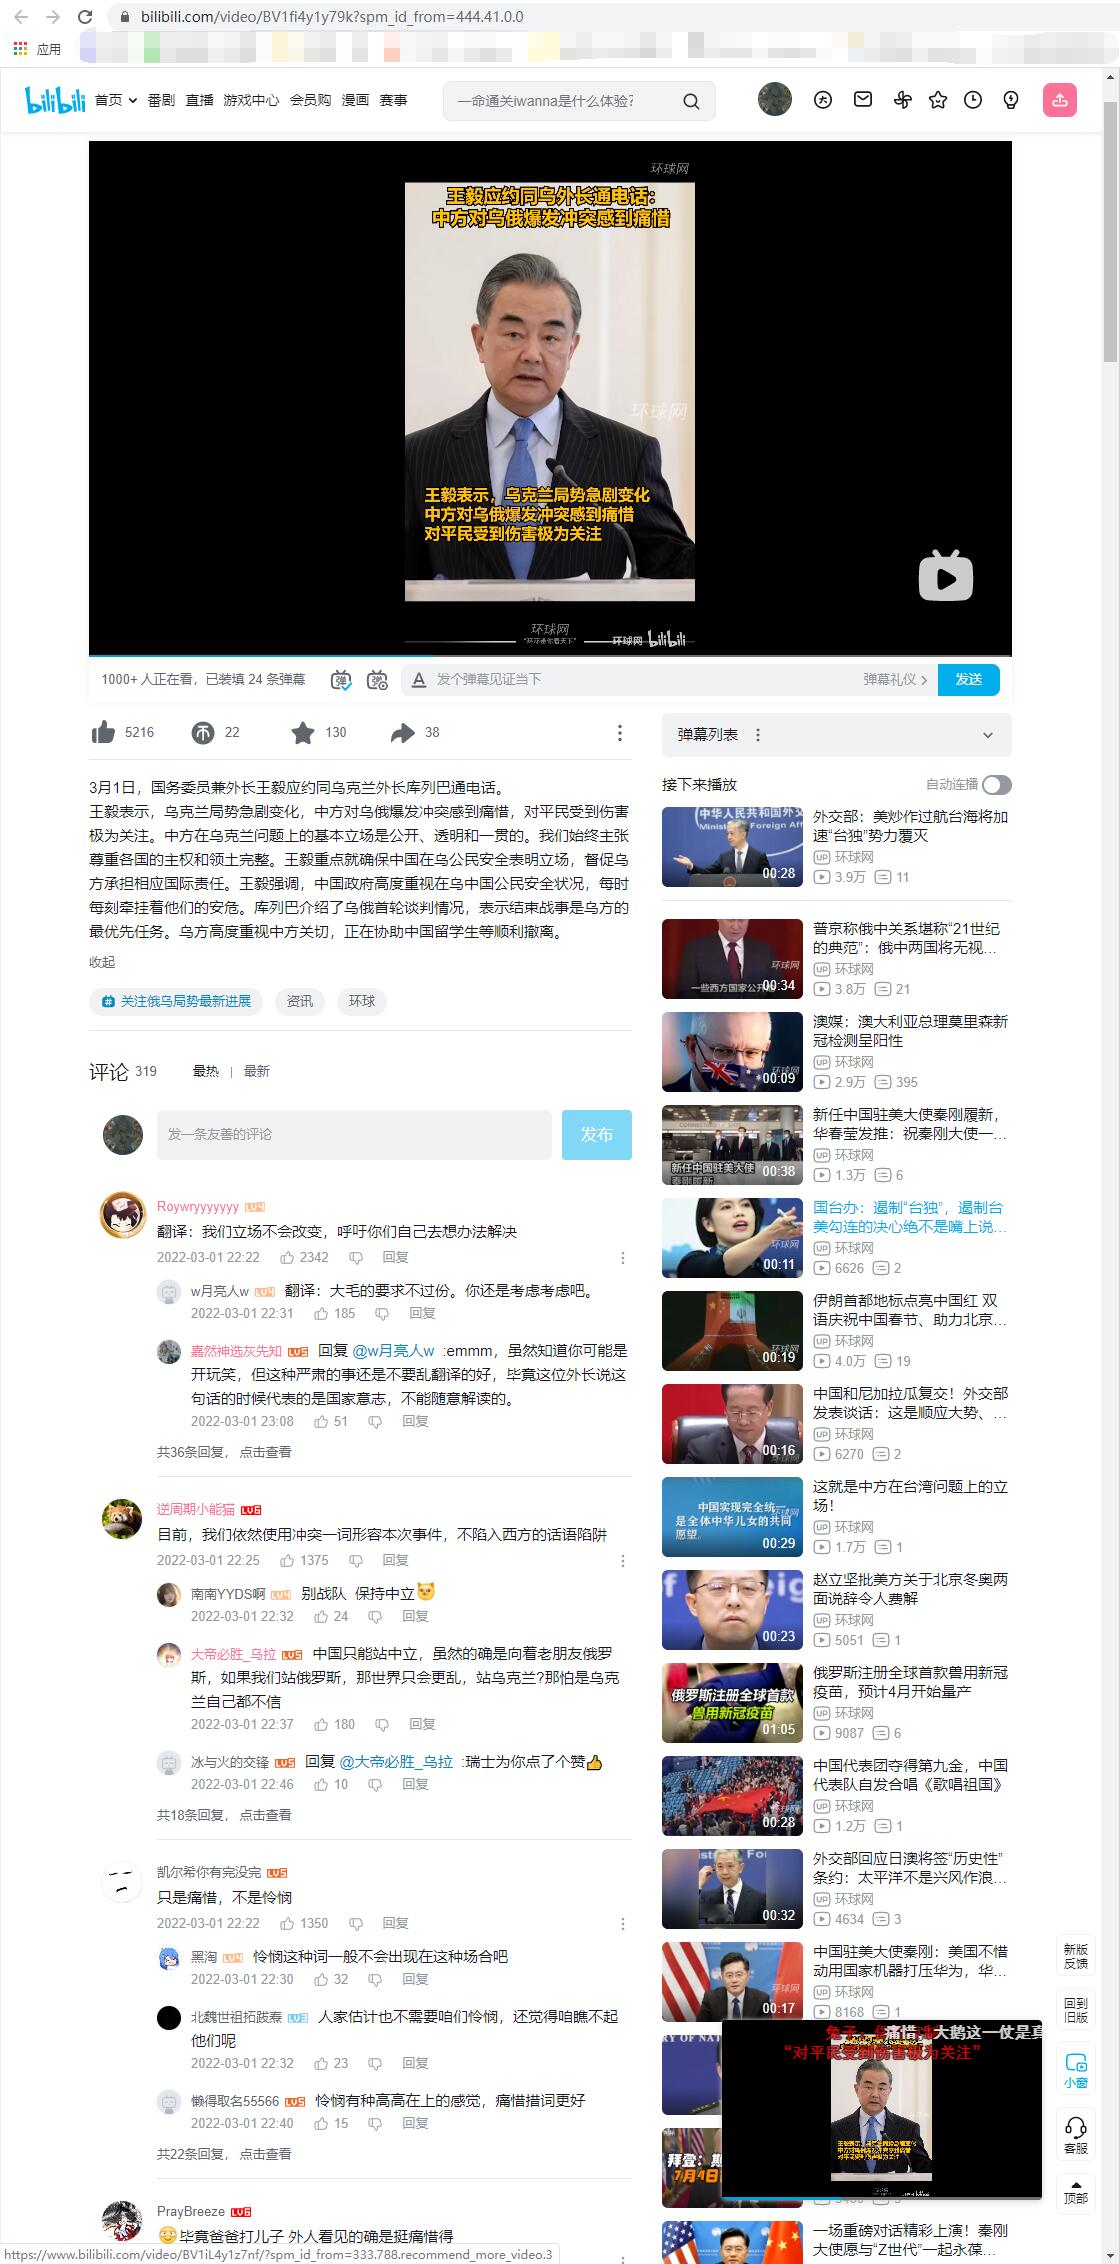This screenshot has width=1120, height=2264.
Task: Toggle danmaku display with the 弹 icon
Action: pos(341,680)
